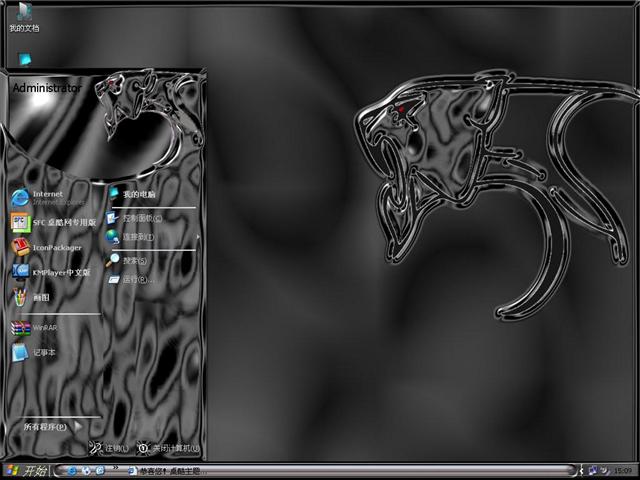Open the 我的文档 desktop icon

(24, 17)
